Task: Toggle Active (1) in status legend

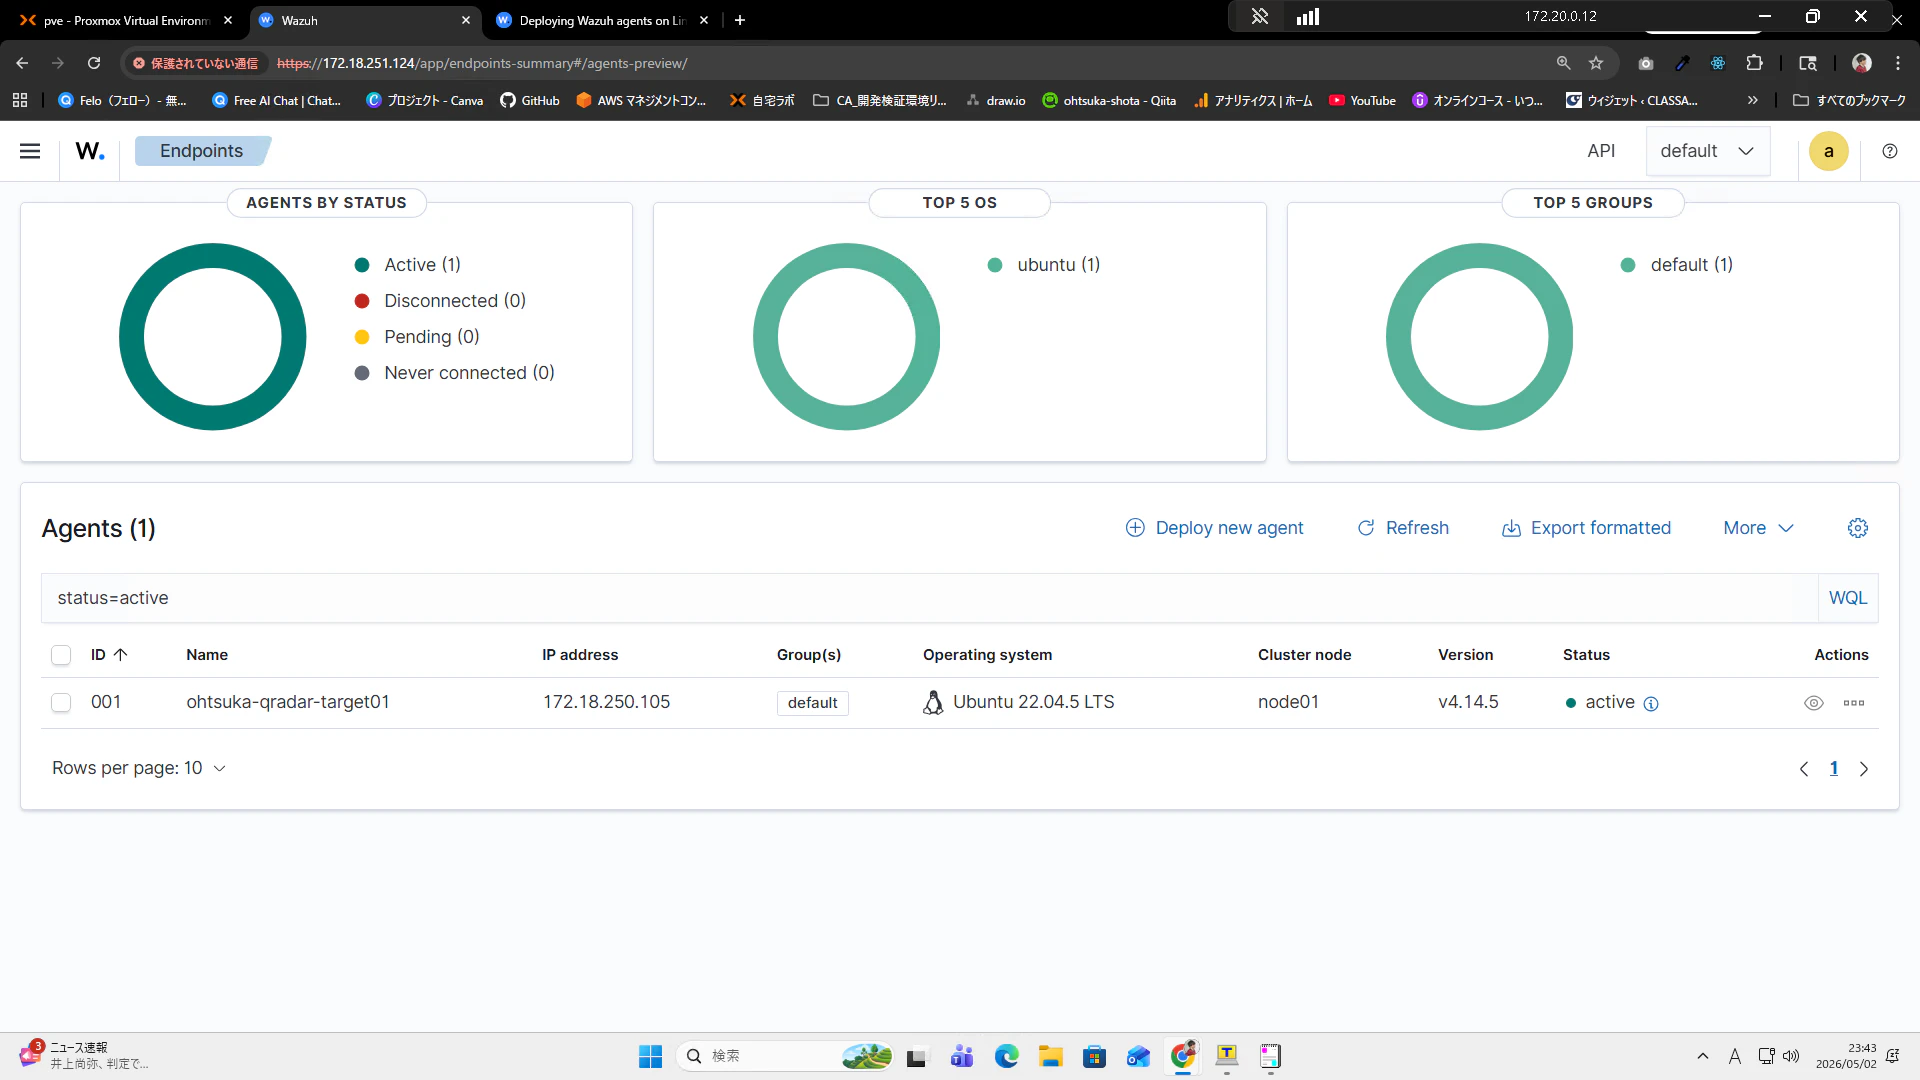Action: click(408, 265)
